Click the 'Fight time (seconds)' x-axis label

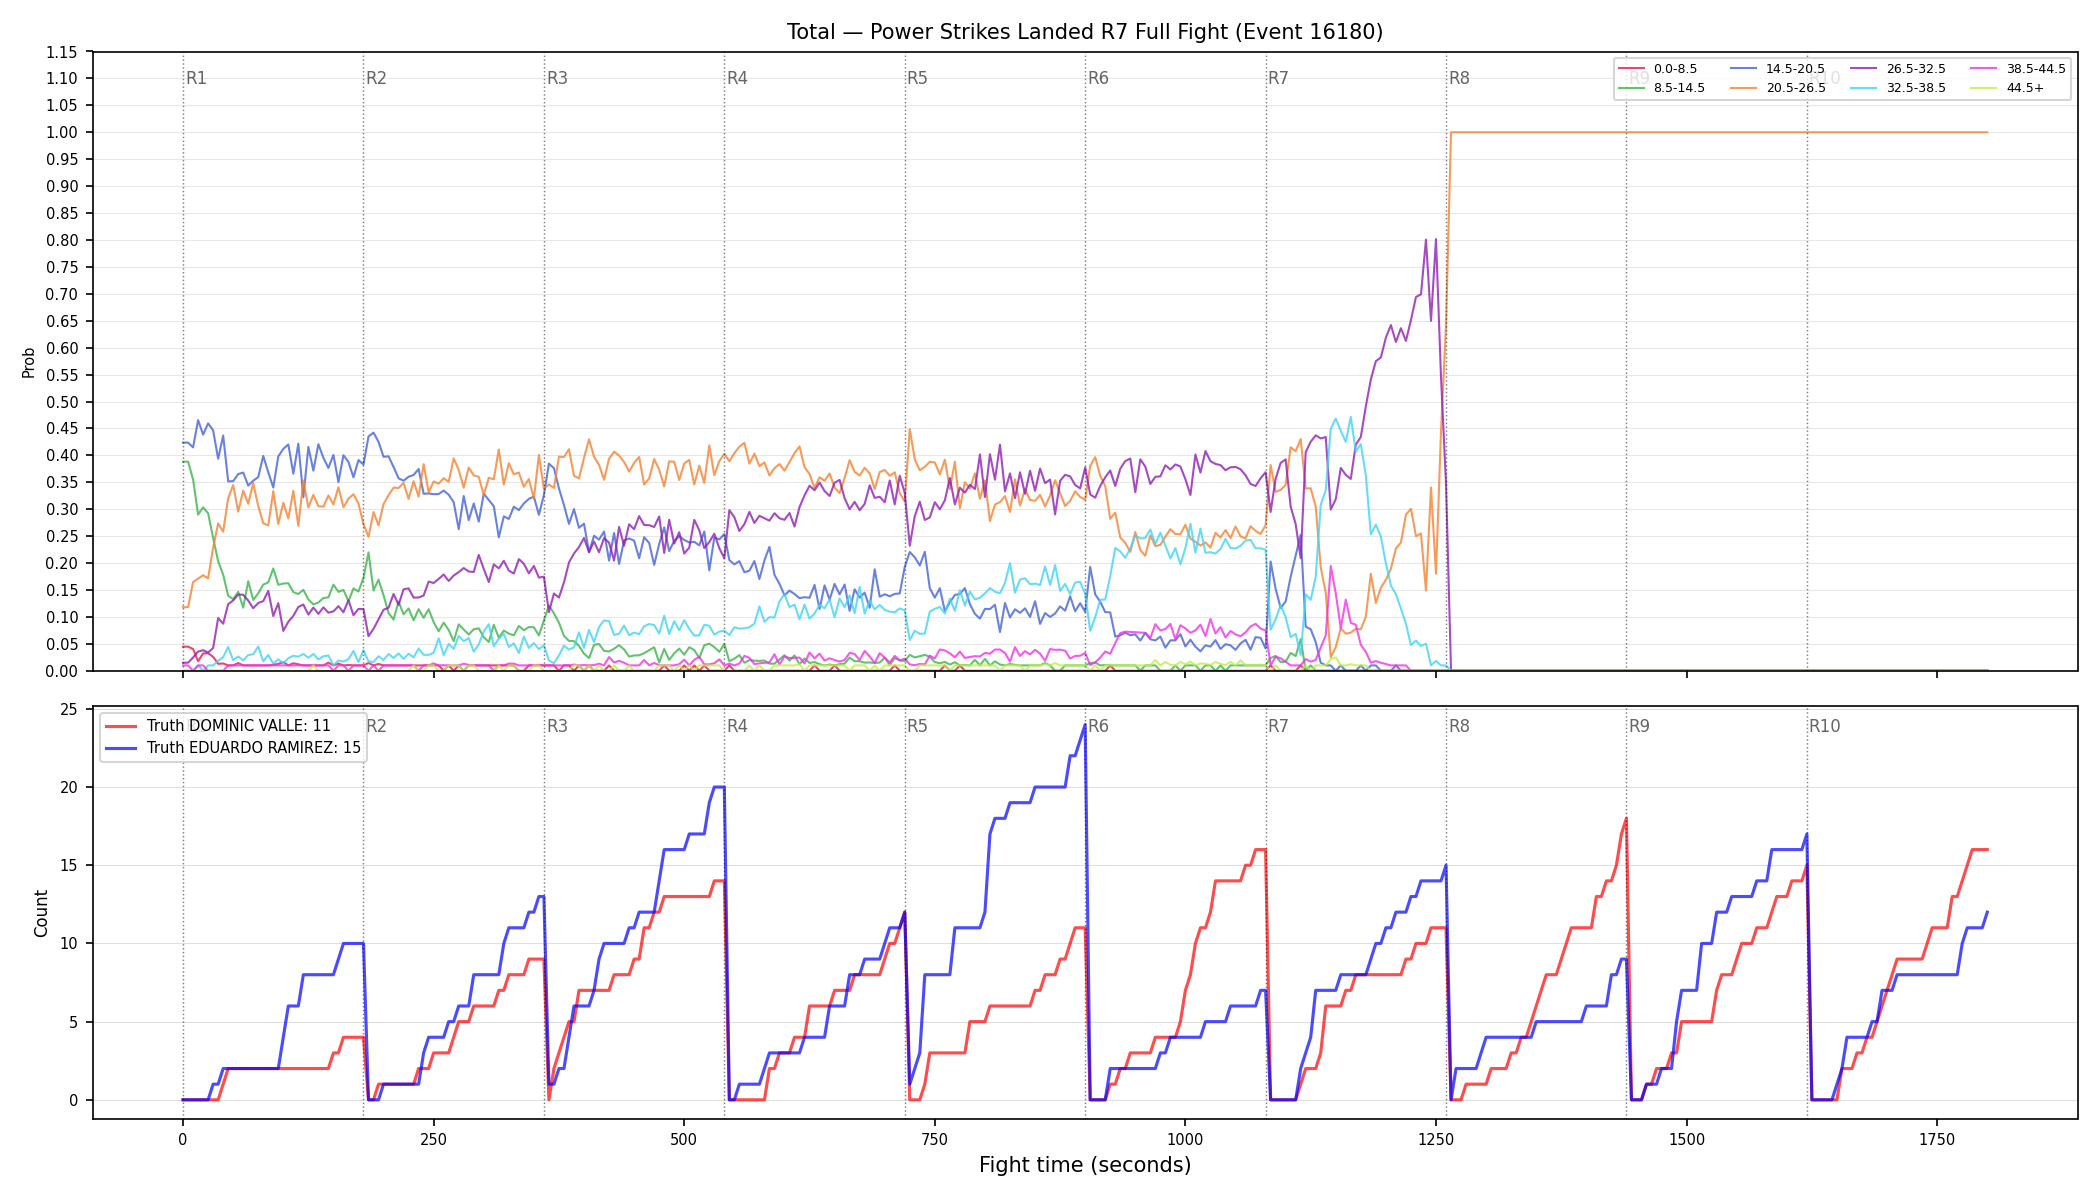coord(1085,1165)
